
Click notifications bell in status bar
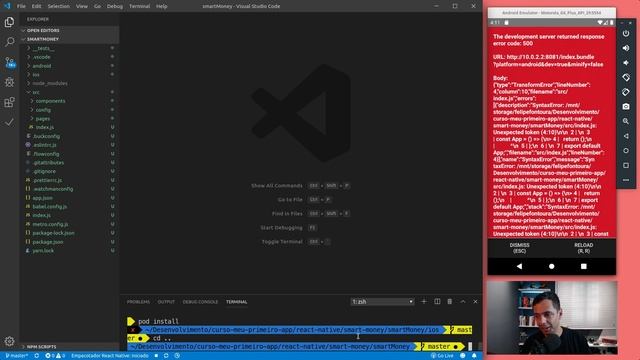point(474,356)
